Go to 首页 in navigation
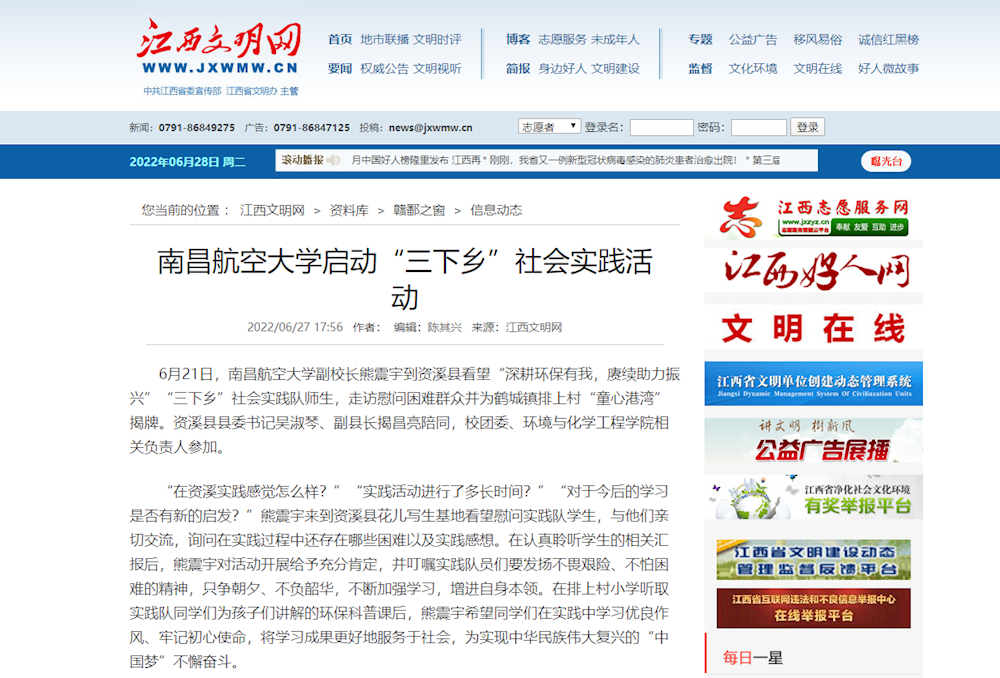The width and height of the screenshot is (1000, 678). pyautogui.click(x=340, y=40)
